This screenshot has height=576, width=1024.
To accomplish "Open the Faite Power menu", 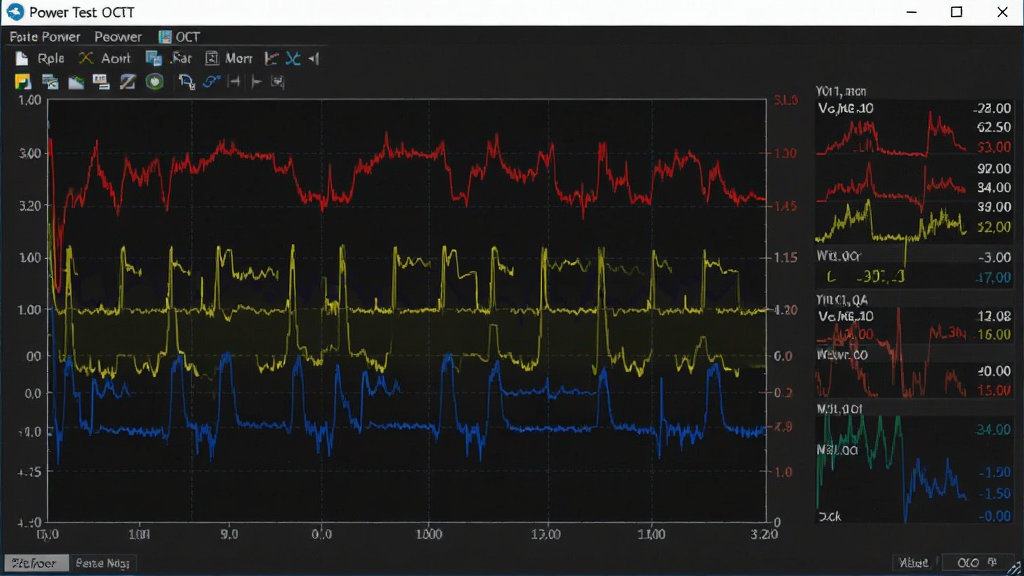I will click(45, 37).
